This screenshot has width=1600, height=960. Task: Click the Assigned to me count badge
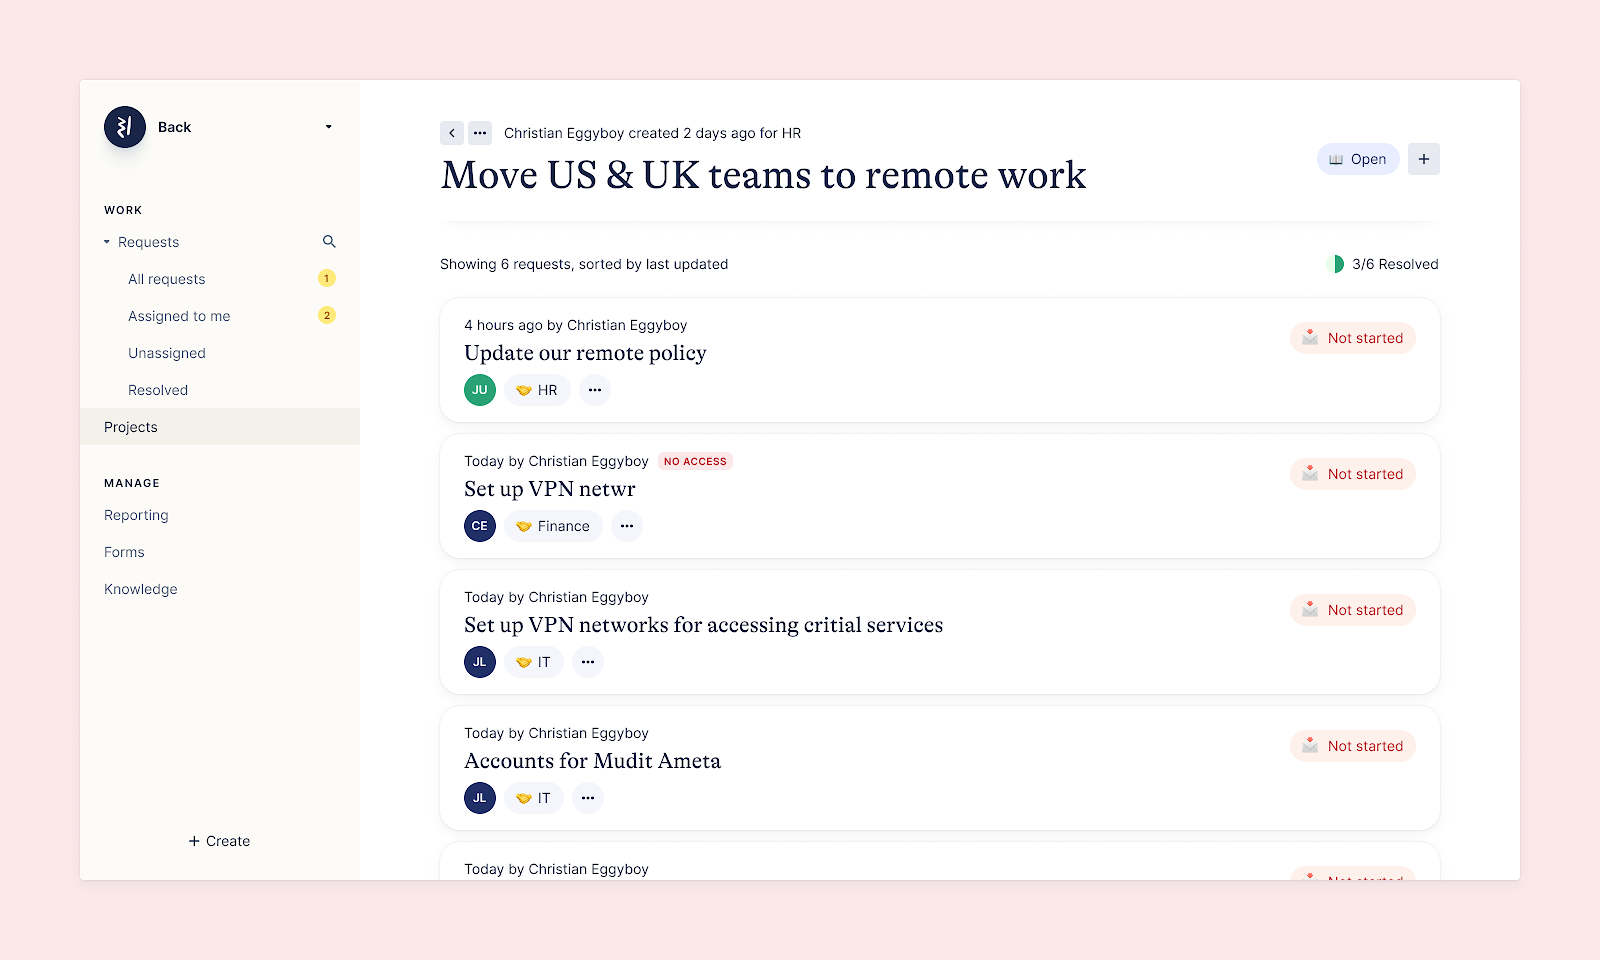[x=327, y=315]
